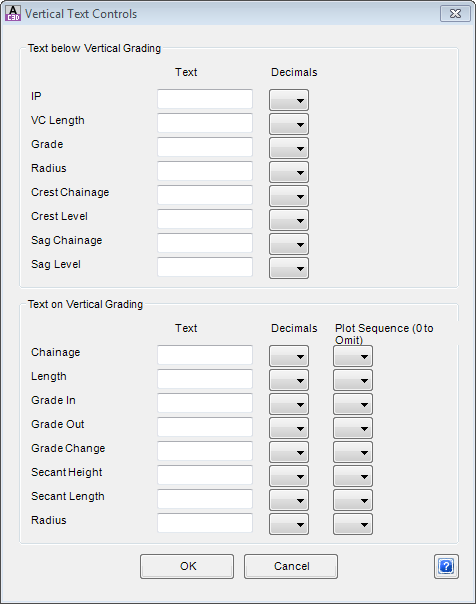
Task: Expand the VC Length decimals dropdown
Action: tap(289, 124)
